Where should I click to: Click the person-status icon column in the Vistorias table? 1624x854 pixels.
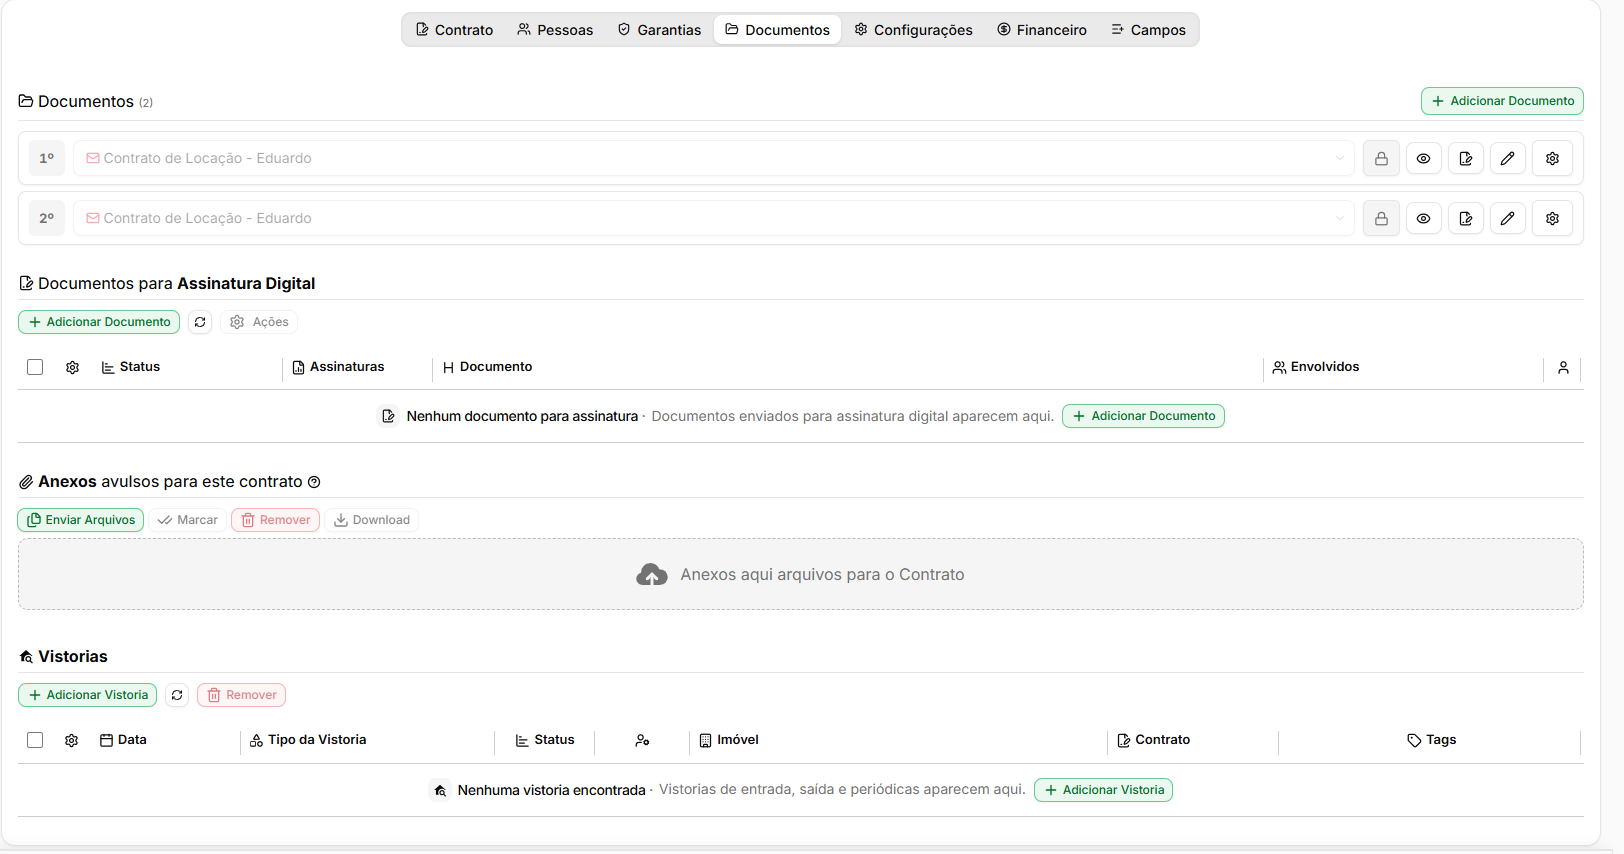[642, 740]
